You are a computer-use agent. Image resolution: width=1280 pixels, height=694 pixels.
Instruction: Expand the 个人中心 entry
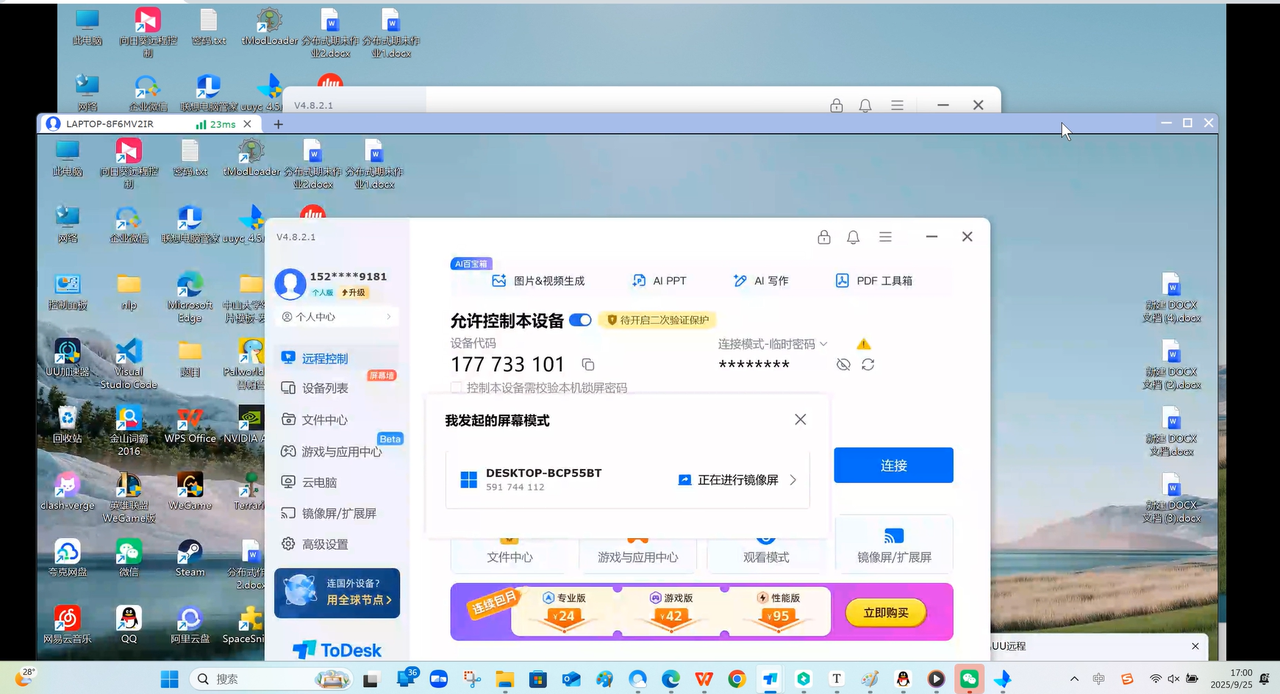click(x=336, y=316)
